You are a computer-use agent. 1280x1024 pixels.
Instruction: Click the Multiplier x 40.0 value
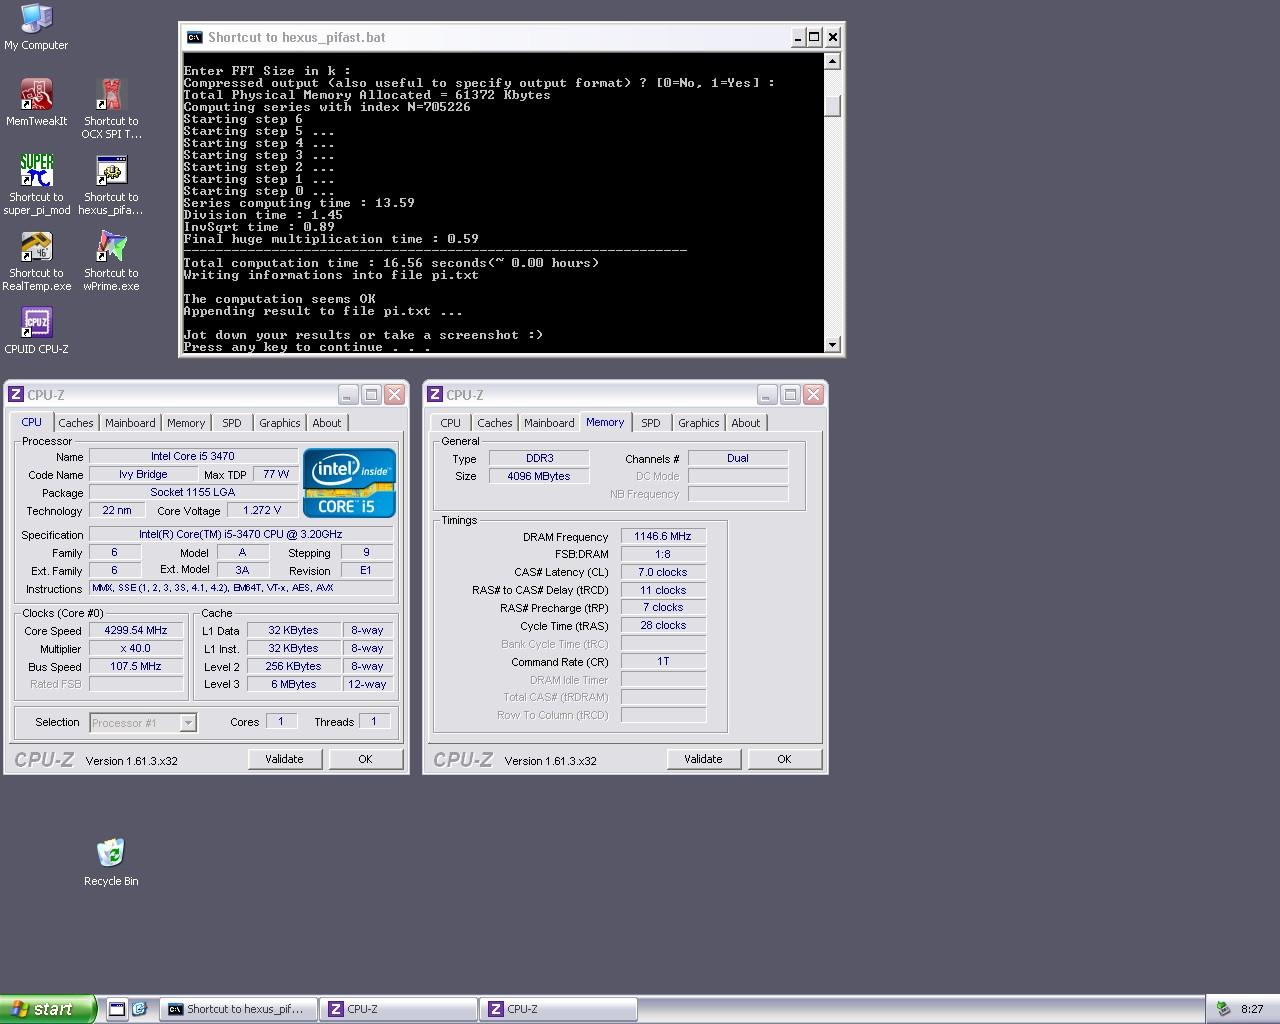pyautogui.click(x=136, y=648)
